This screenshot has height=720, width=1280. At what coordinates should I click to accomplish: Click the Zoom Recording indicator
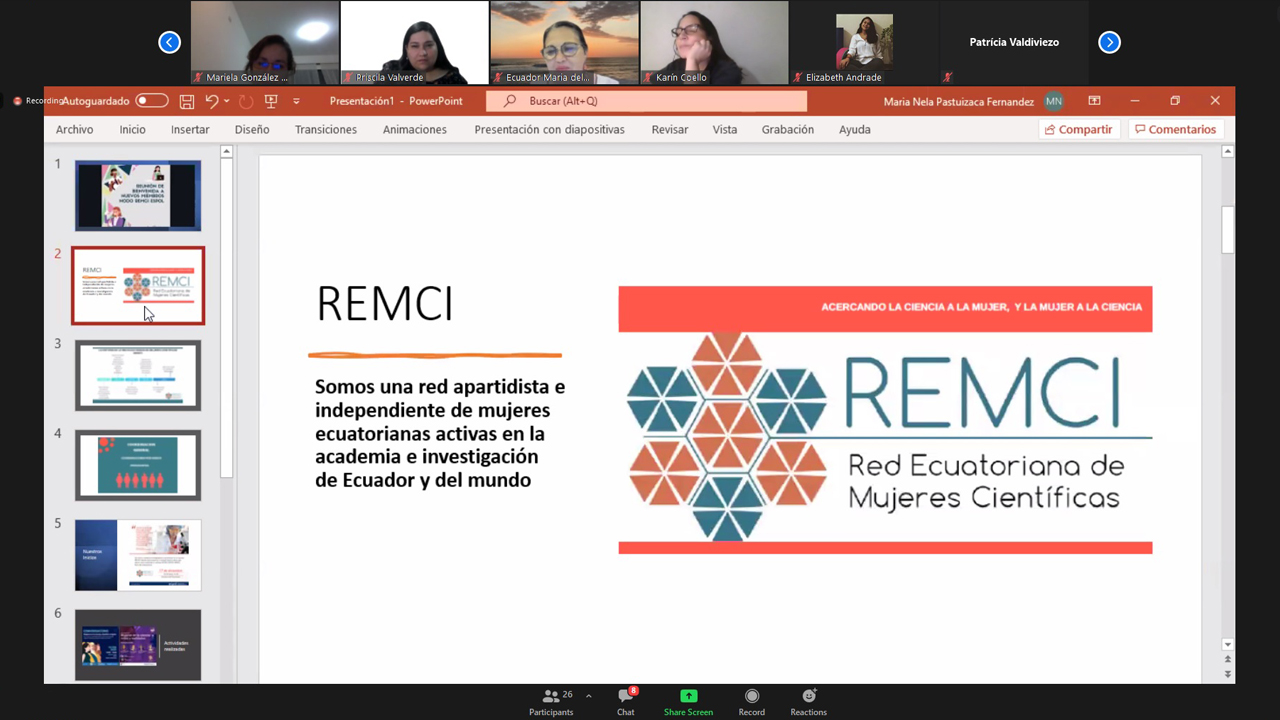[38, 101]
